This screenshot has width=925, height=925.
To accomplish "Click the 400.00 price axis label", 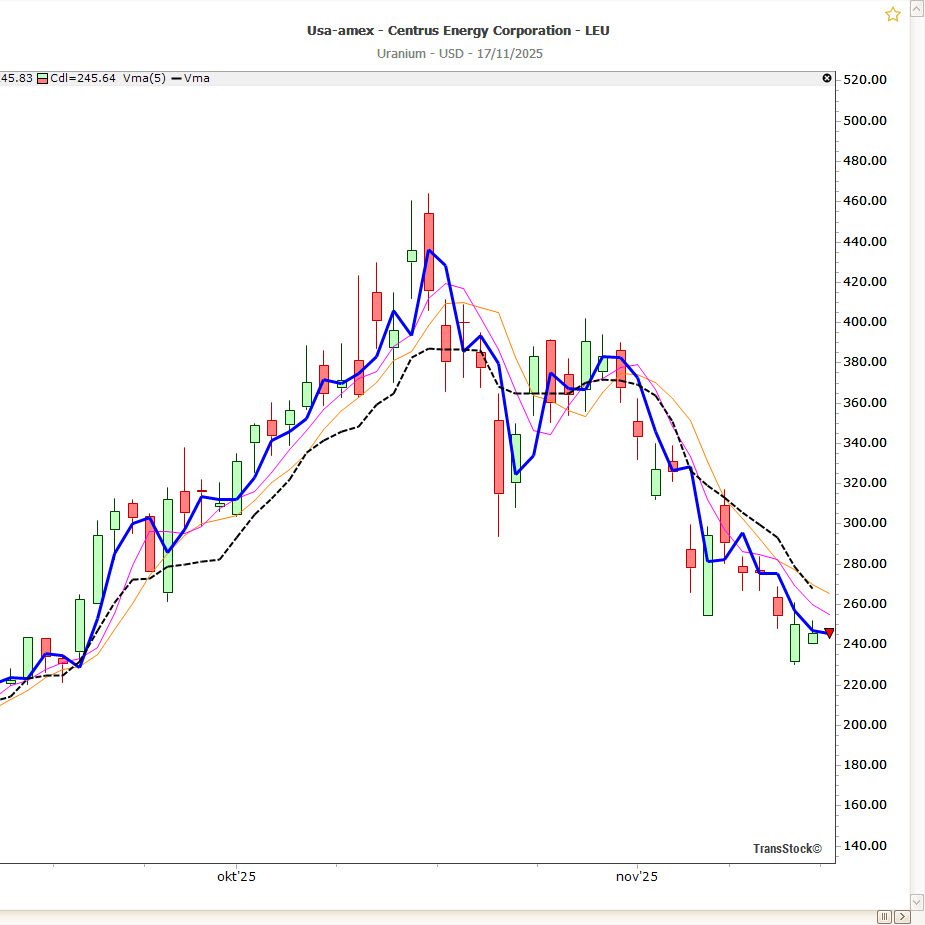I will [865, 322].
